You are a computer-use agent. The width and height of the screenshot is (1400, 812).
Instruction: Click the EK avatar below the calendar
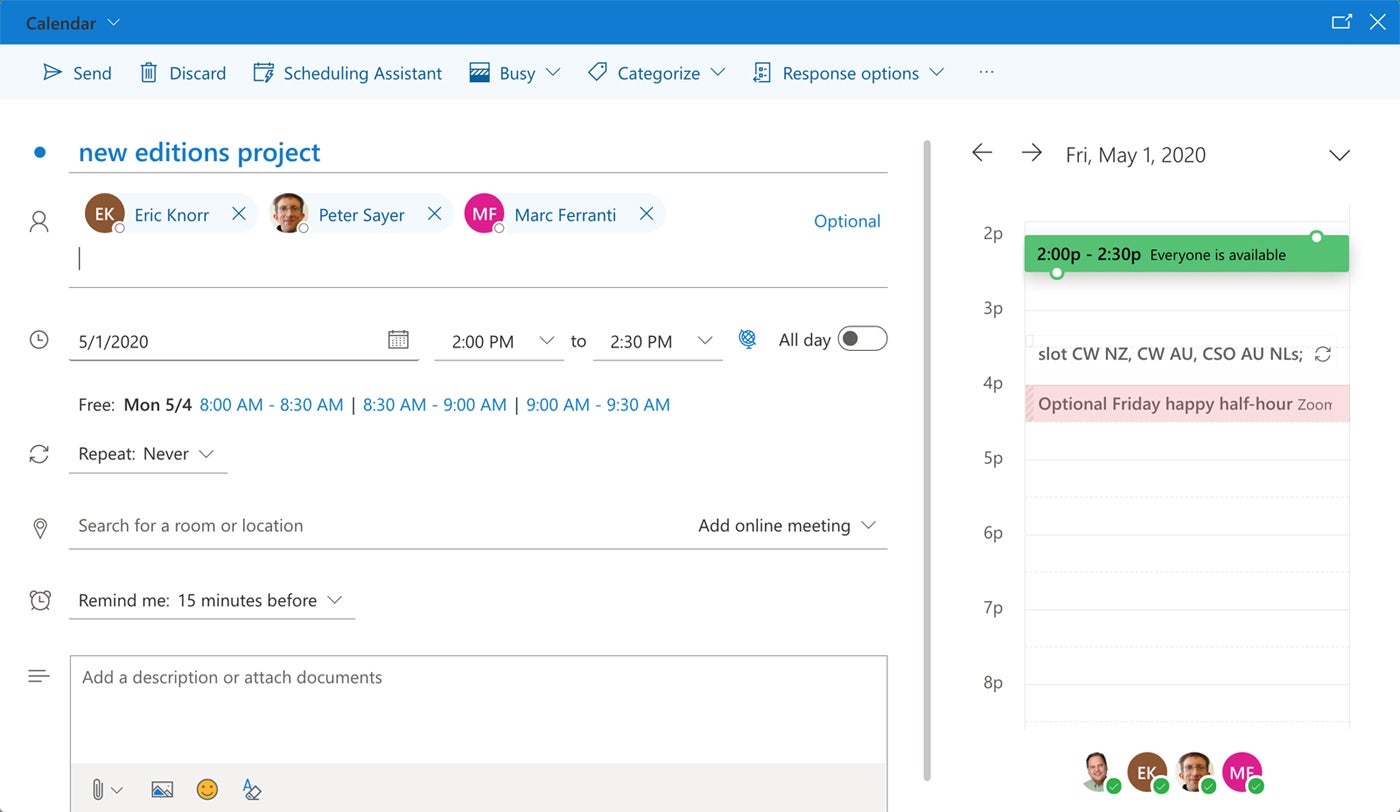1147,771
